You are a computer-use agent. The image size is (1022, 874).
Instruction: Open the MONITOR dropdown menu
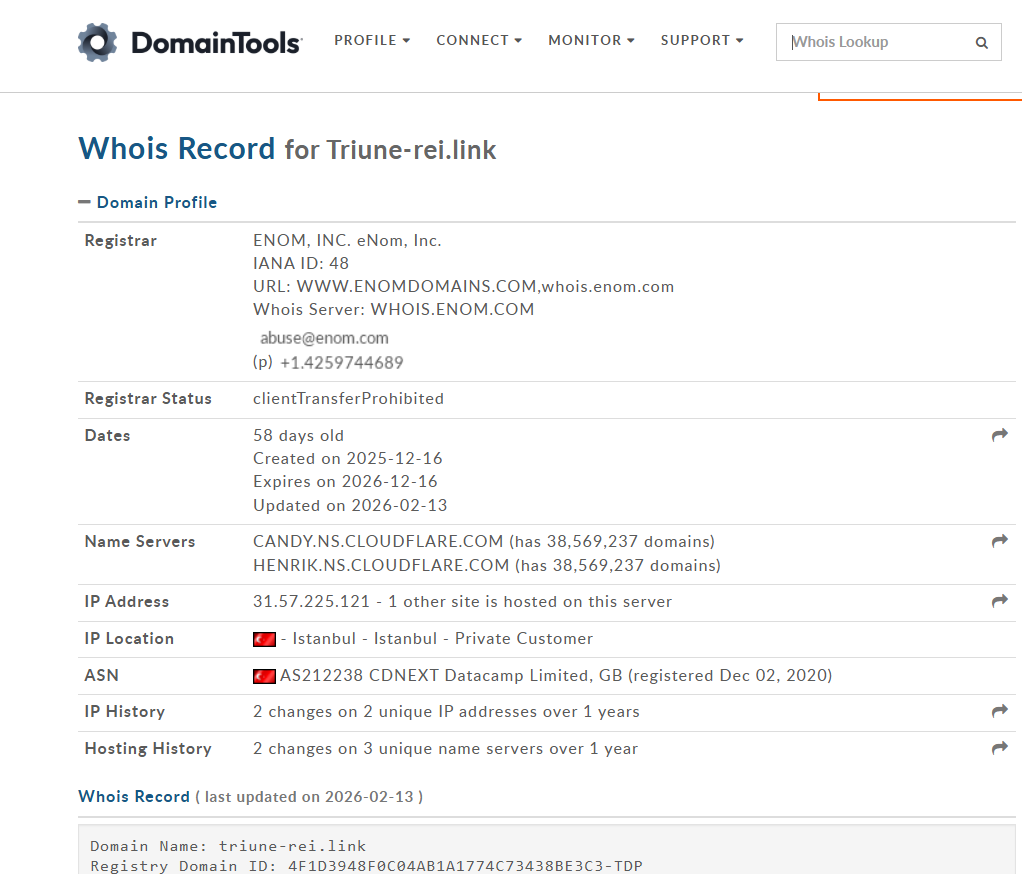(x=591, y=40)
